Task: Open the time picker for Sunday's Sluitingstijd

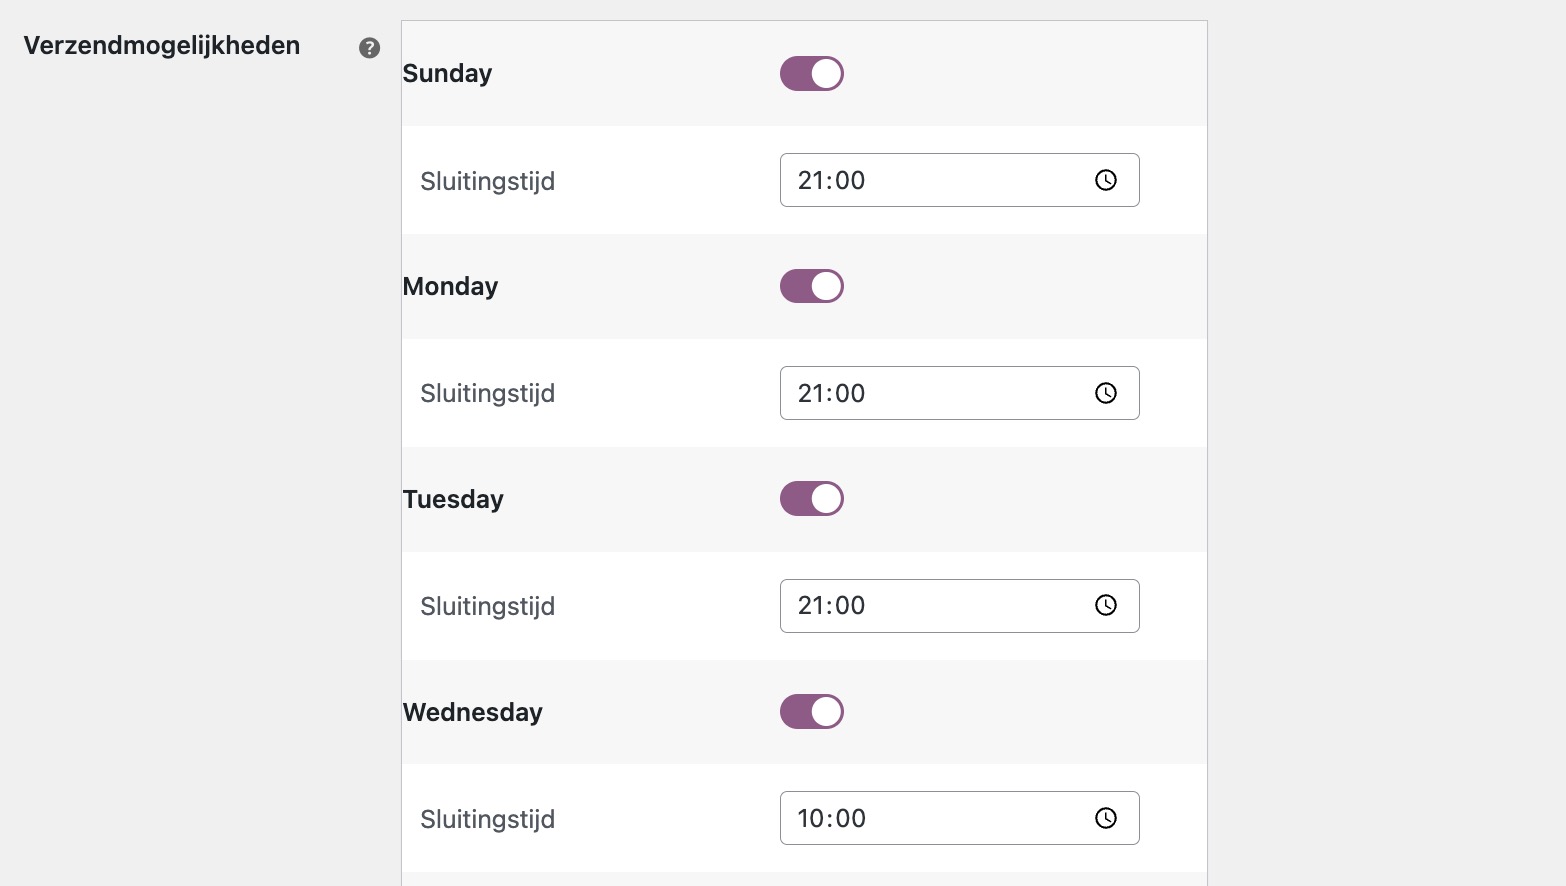Action: point(1105,180)
